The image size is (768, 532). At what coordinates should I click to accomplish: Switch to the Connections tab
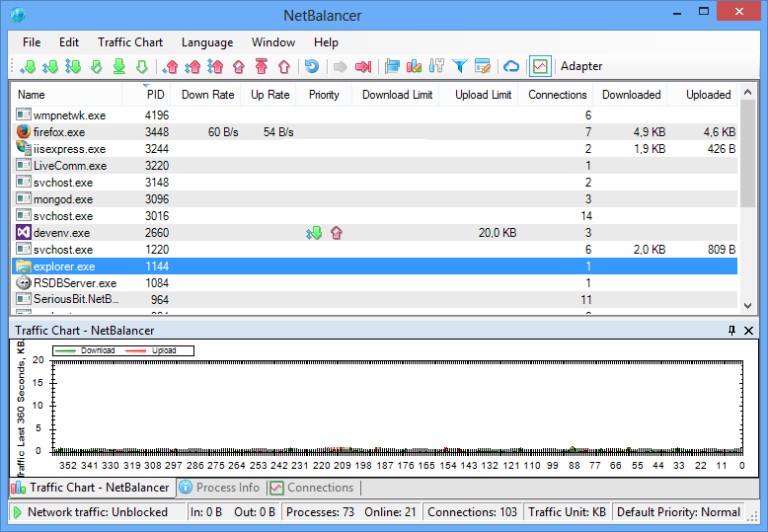pyautogui.click(x=312, y=487)
